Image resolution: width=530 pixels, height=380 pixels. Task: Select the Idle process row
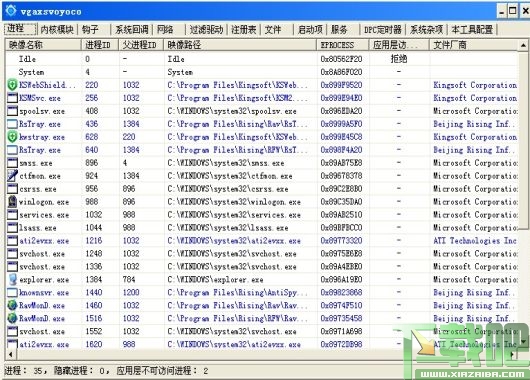261,59
